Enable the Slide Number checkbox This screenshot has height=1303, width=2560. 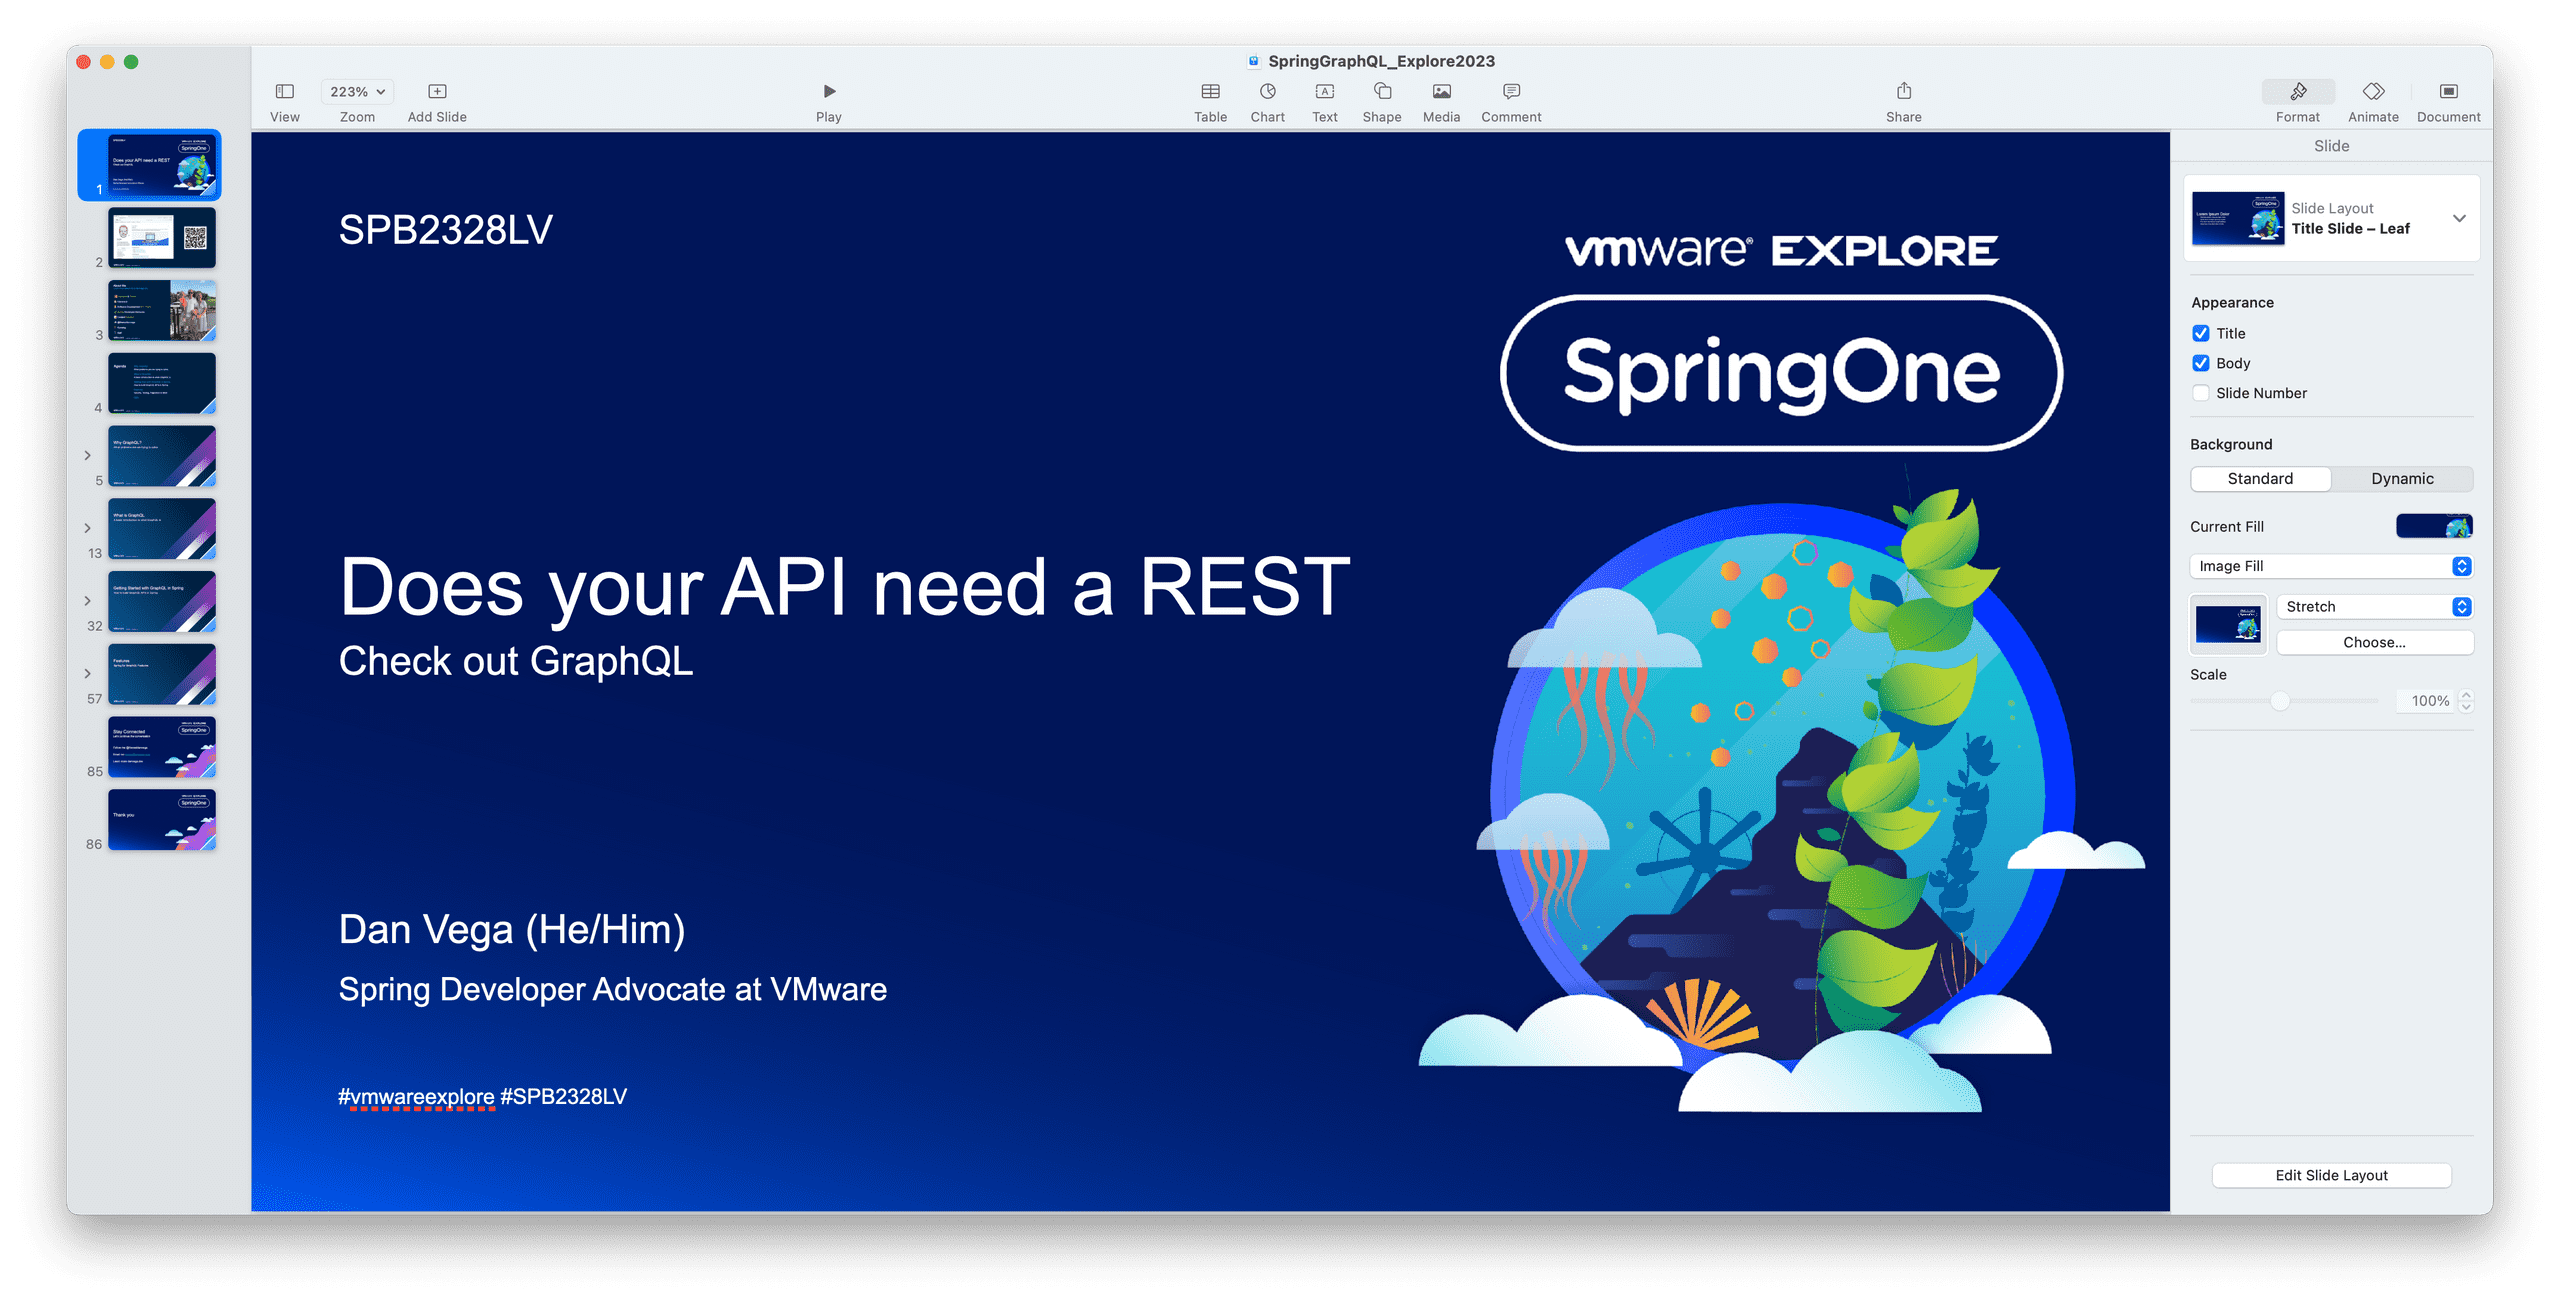point(2200,393)
